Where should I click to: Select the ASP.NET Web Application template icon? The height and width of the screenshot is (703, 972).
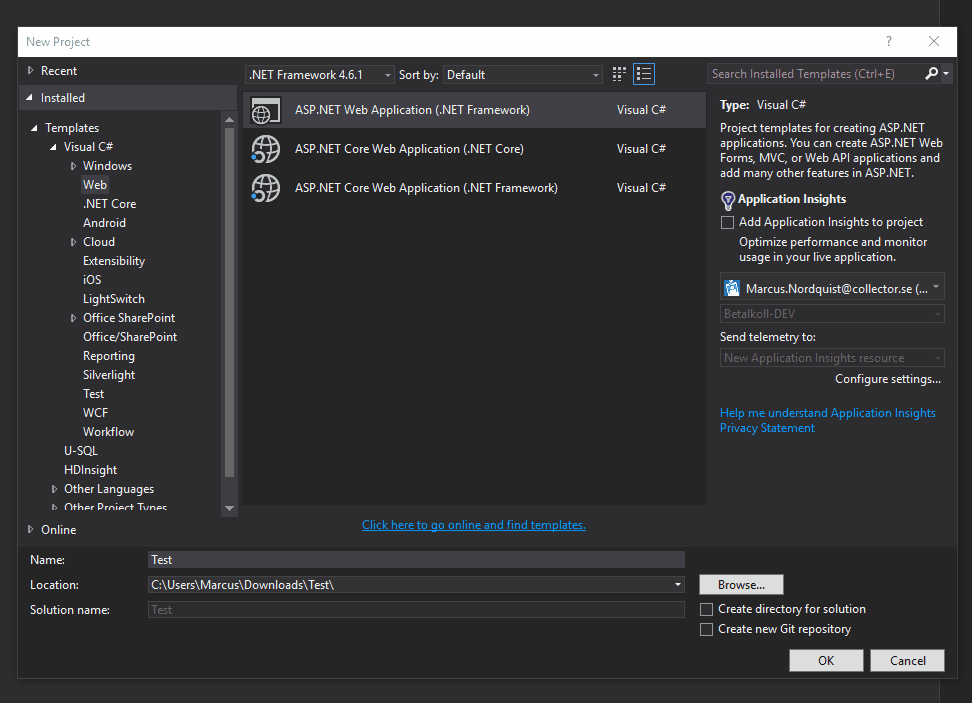coord(265,110)
